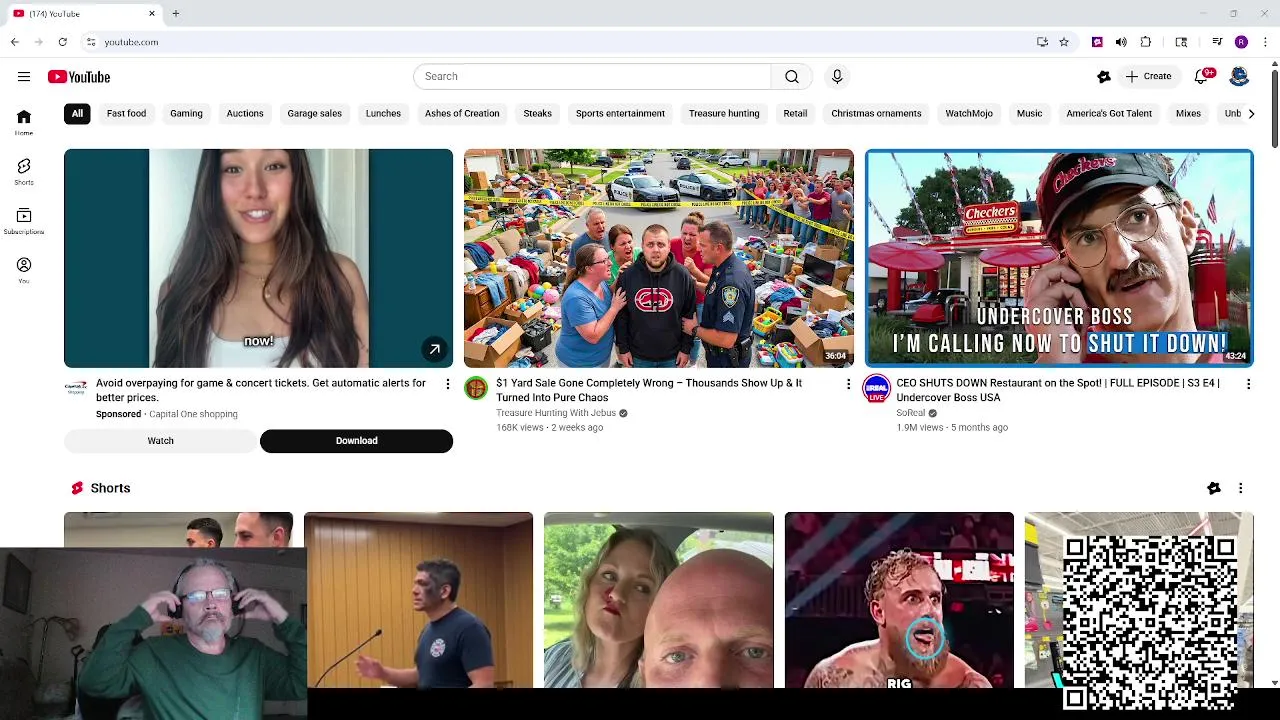This screenshot has width=1280, height=720.
Task: Click the sparkle icon in Shorts header
Action: pos(1214,488)
